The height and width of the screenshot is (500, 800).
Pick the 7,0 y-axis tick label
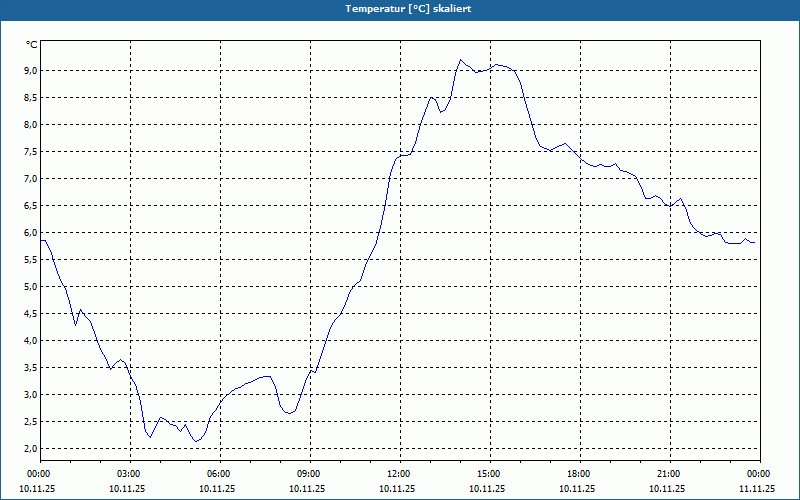[31, 179]
